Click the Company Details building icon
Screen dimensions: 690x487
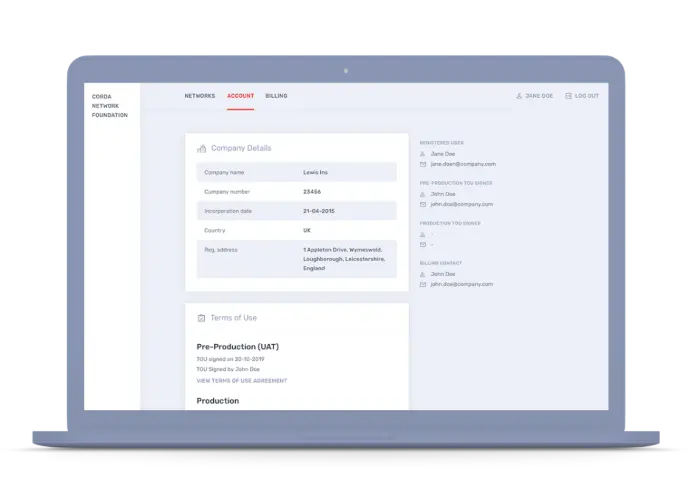click(x=202, y=149)
